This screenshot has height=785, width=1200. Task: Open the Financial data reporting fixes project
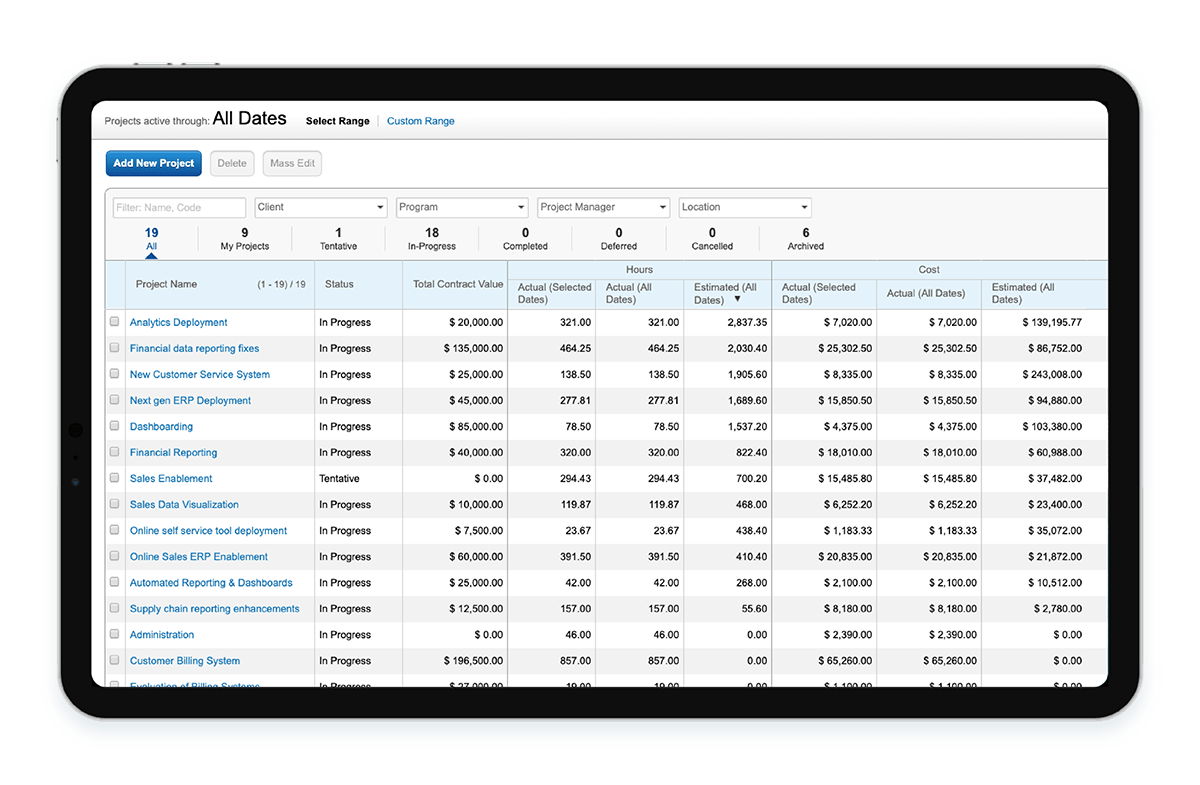tap(194, 348)
